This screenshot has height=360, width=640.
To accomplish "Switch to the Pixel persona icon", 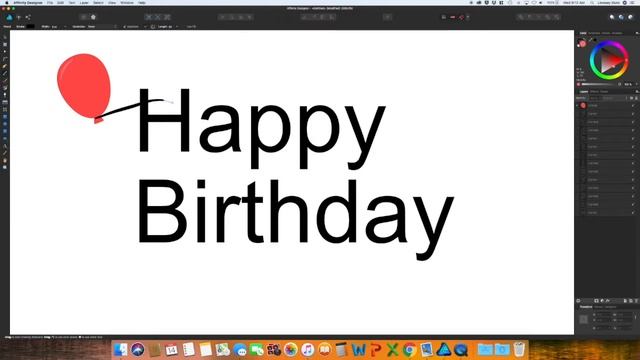I will (19, 17).
